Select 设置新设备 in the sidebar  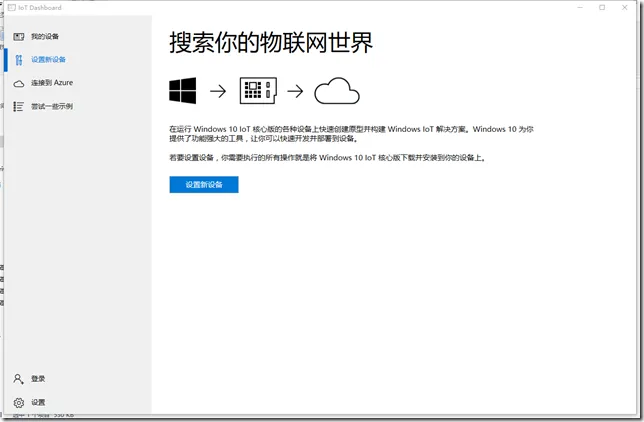tap(78, 60)
